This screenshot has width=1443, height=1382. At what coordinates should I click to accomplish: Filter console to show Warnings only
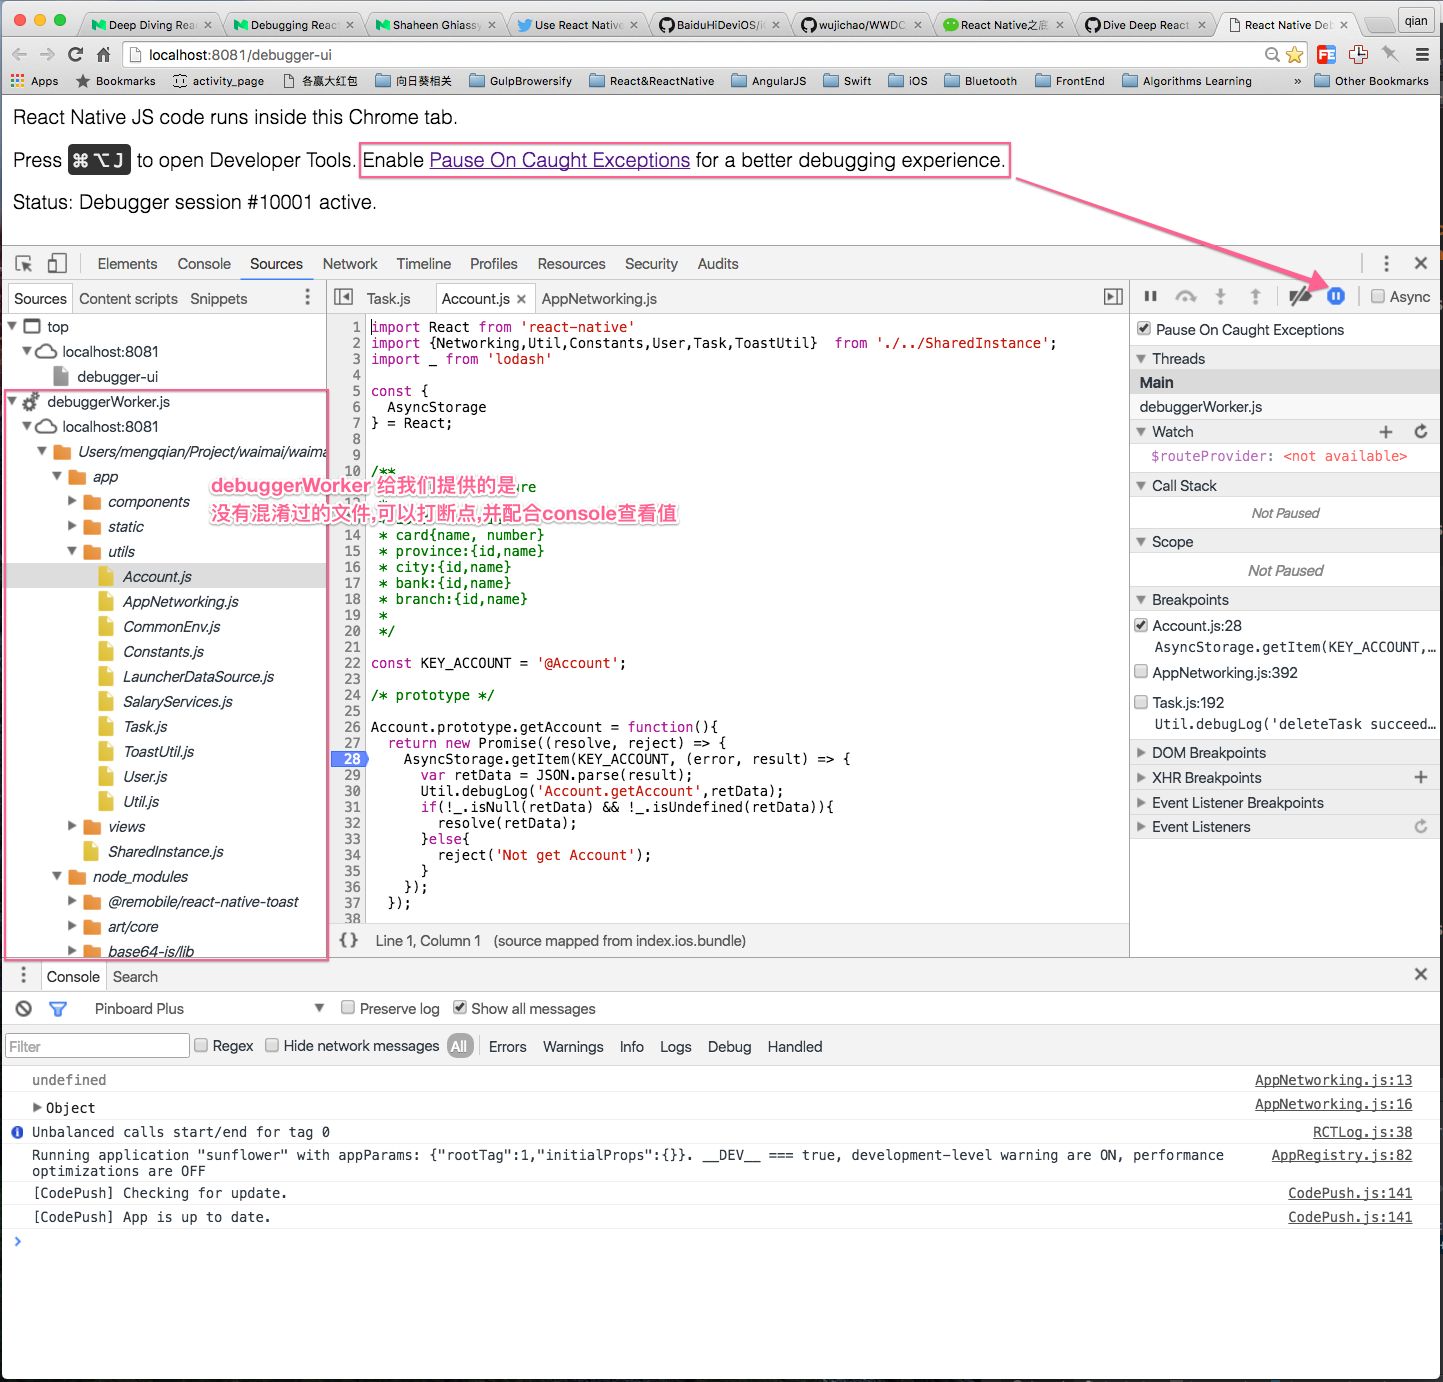573,1046
